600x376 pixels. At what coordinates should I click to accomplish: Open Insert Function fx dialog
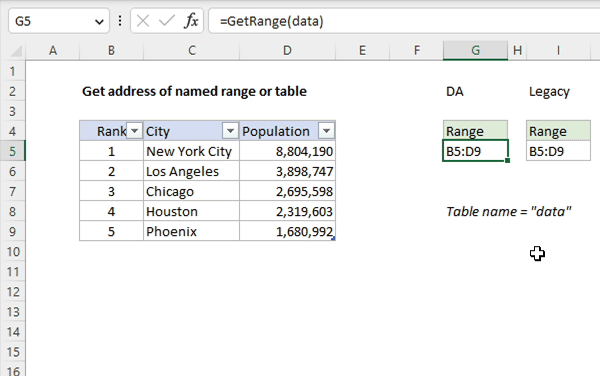point(191,21)
